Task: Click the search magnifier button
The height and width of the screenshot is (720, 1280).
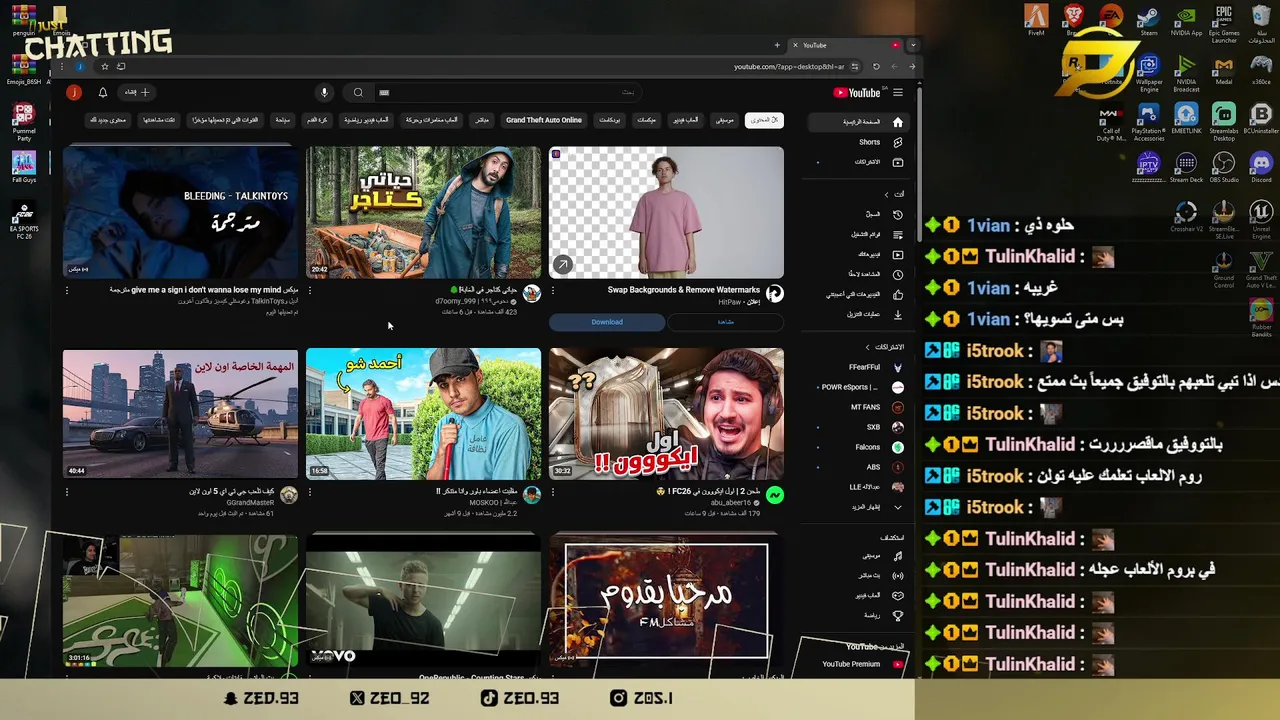Action: pyautogui.click(x=358, y=93)
